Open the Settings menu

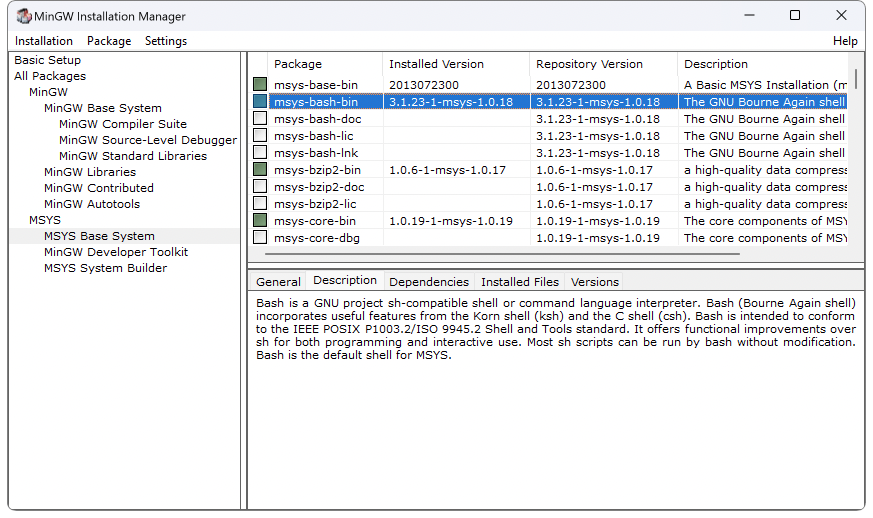coord(166,41)
